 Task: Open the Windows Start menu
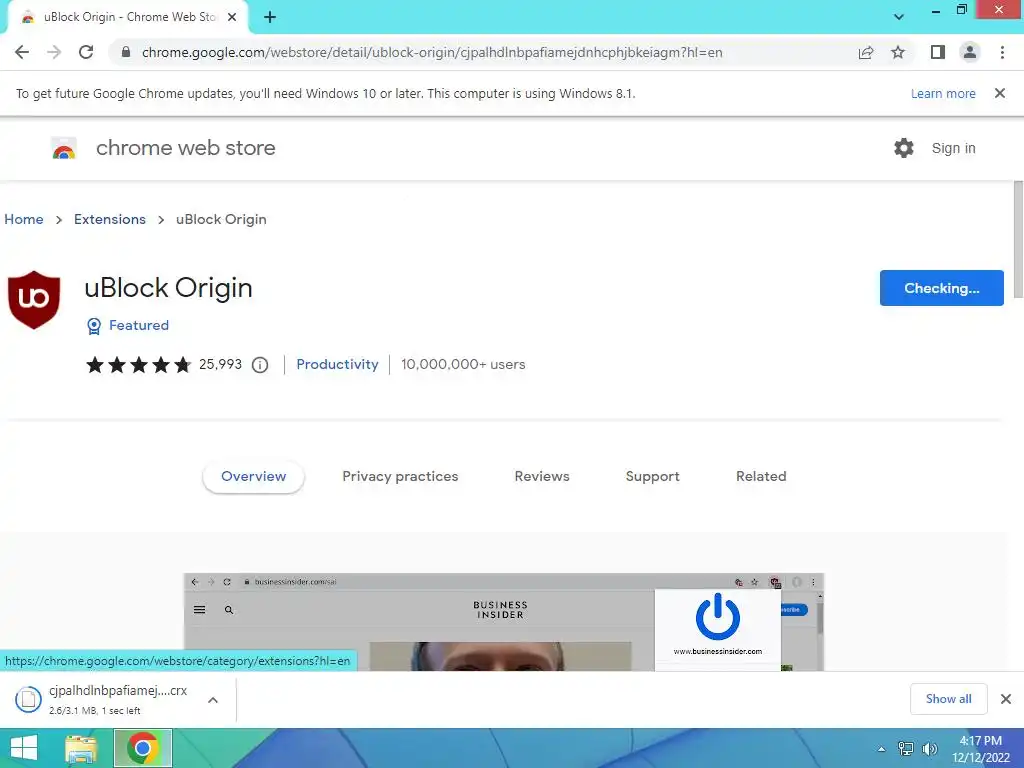[x=24, y=748]
